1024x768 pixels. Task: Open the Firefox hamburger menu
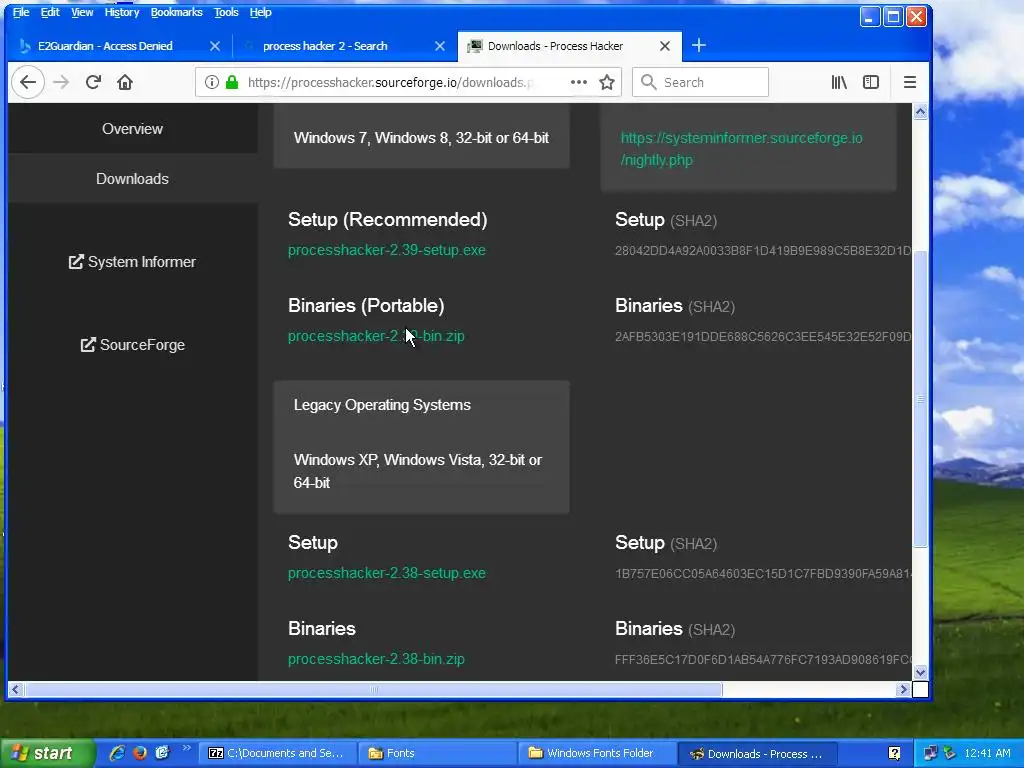coord(910,82)
